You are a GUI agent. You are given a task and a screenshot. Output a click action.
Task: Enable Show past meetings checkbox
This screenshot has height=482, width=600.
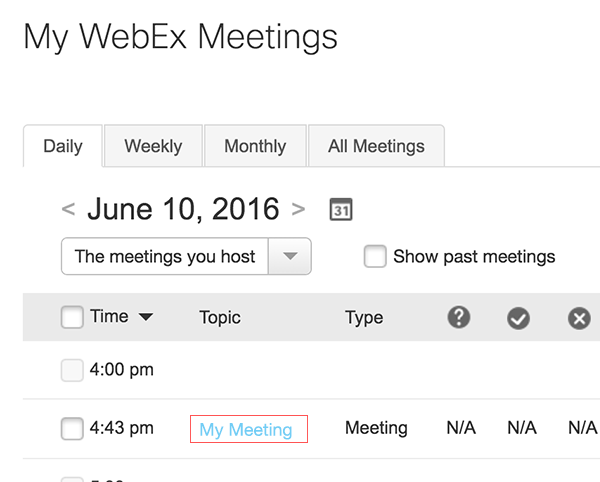coord(375,256)
